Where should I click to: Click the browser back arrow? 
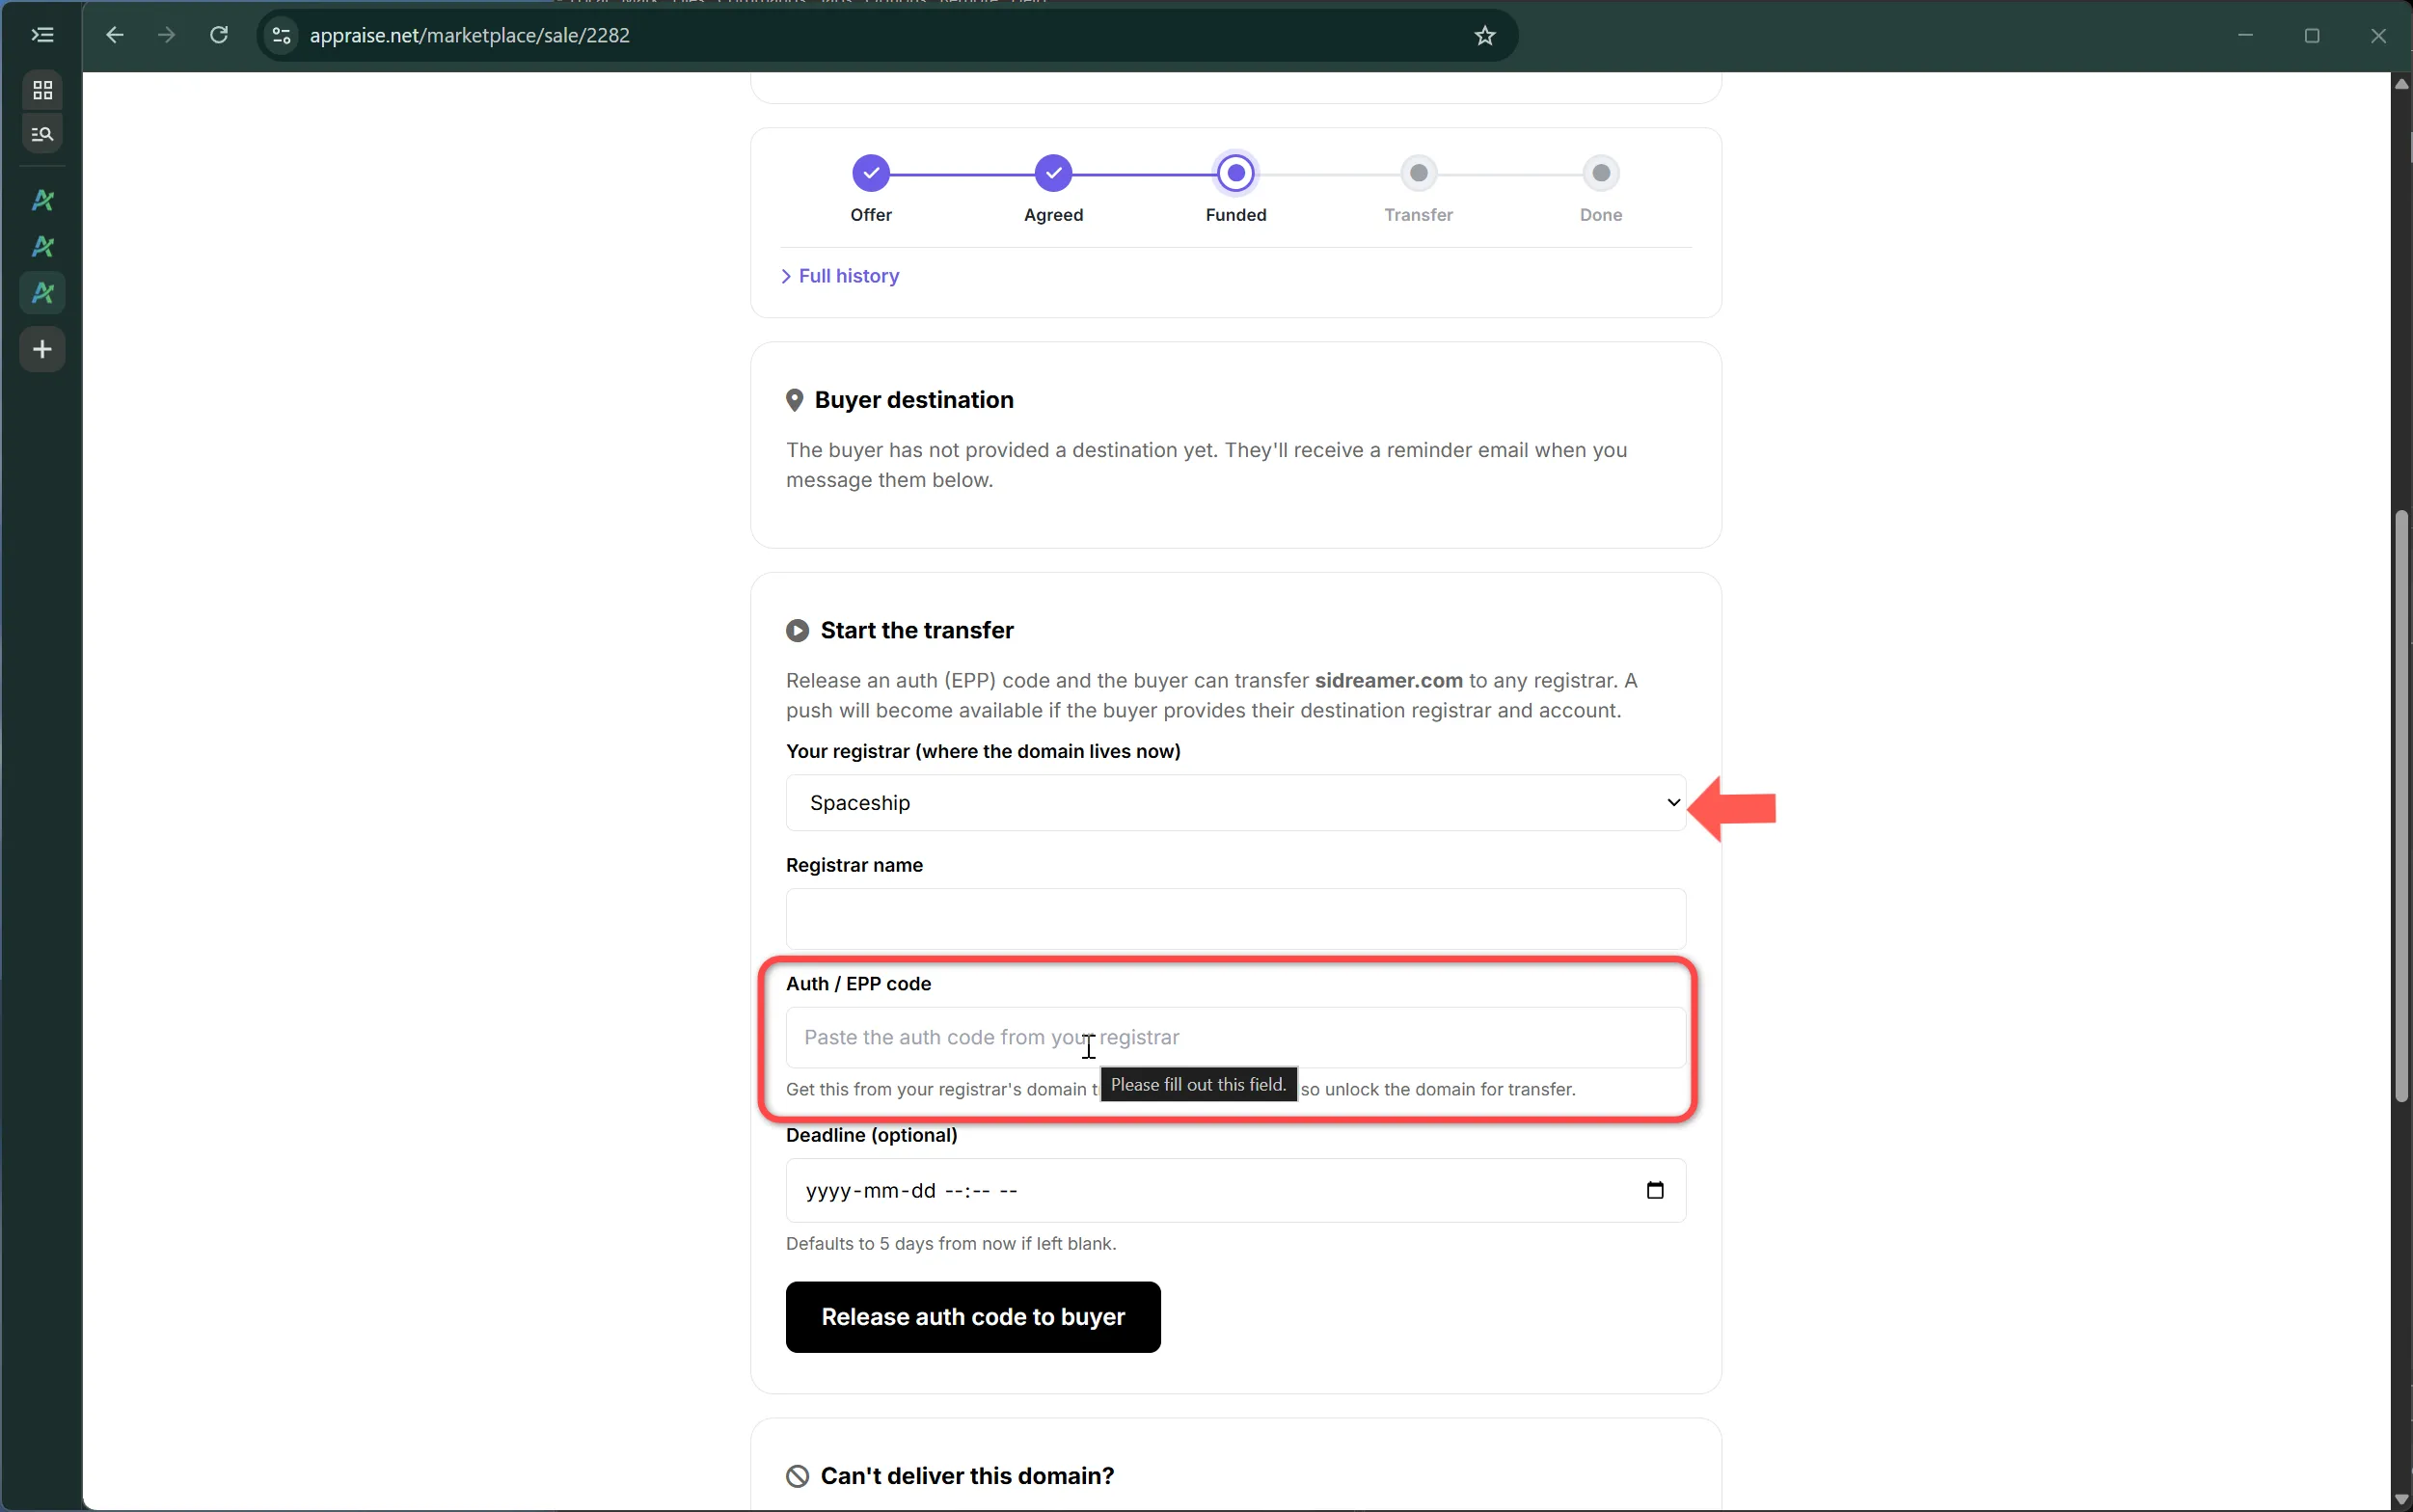click(115, 35)
